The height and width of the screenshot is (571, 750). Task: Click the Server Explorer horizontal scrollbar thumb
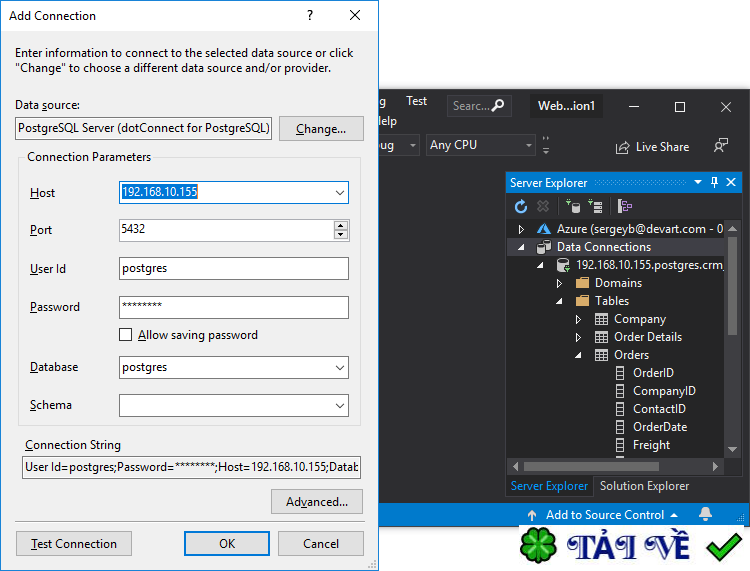coord(591,466)
